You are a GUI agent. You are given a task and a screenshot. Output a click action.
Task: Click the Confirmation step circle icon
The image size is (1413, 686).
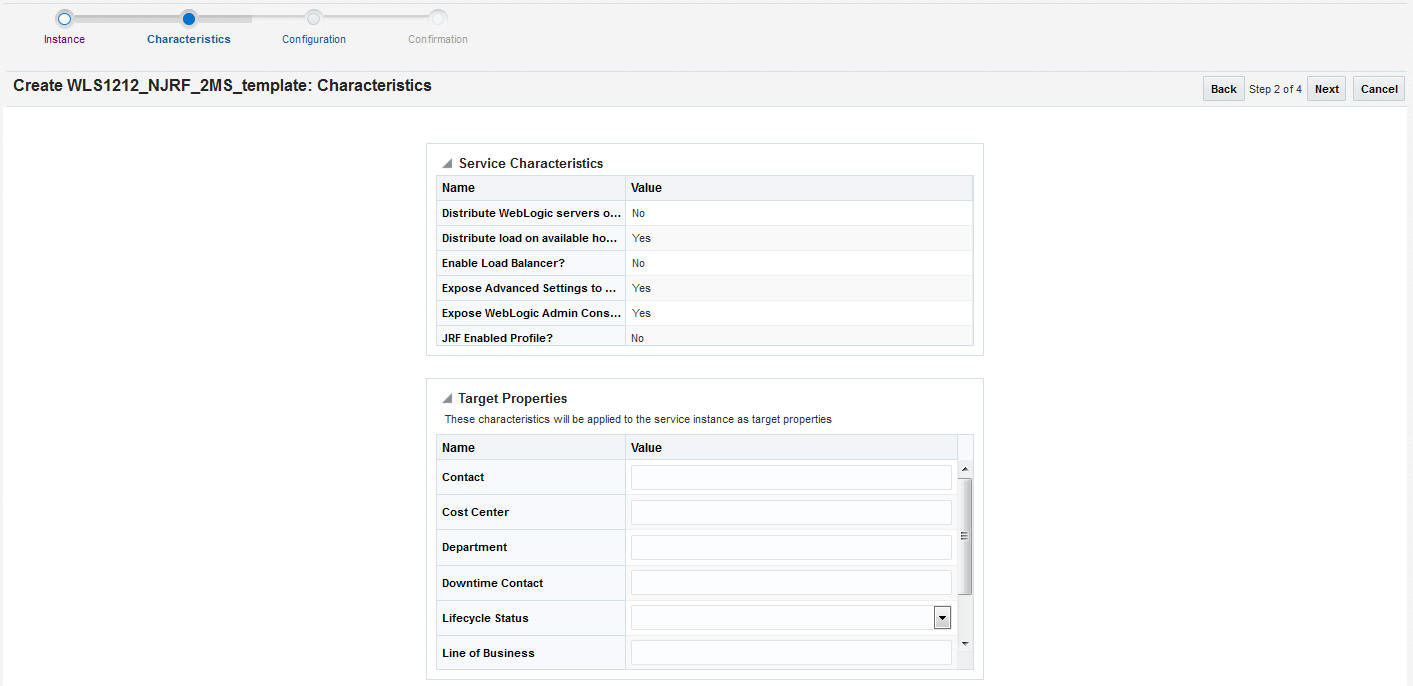438,18
